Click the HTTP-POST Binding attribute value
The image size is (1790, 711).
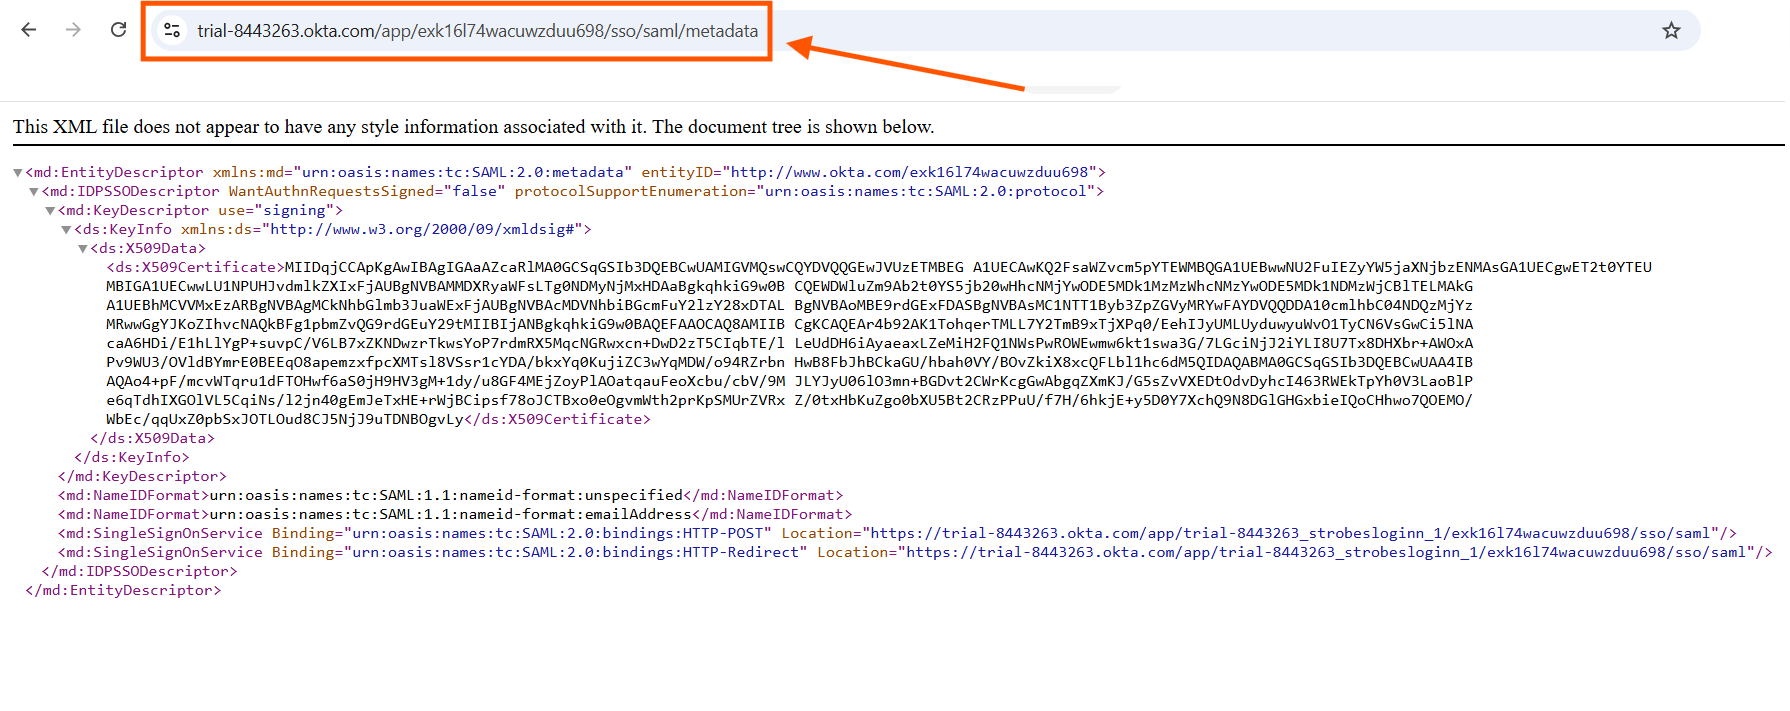pyautogui.click(x=557, y=533)
